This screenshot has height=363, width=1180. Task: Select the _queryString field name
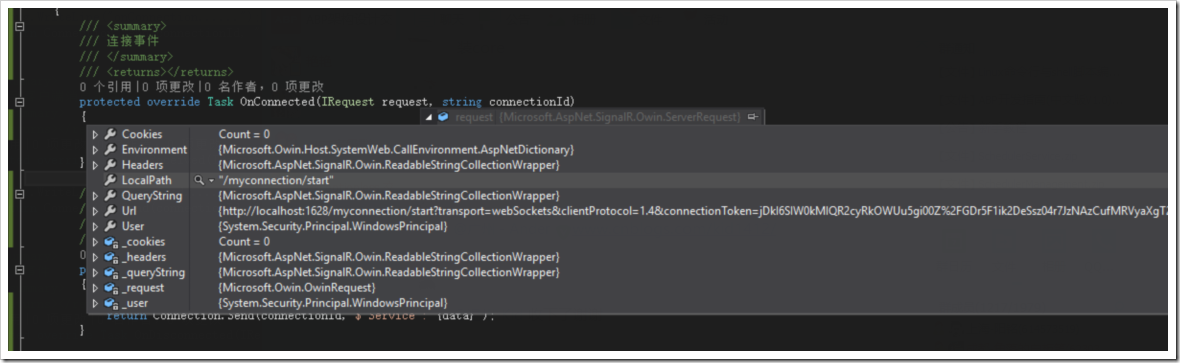coord(153,272)
